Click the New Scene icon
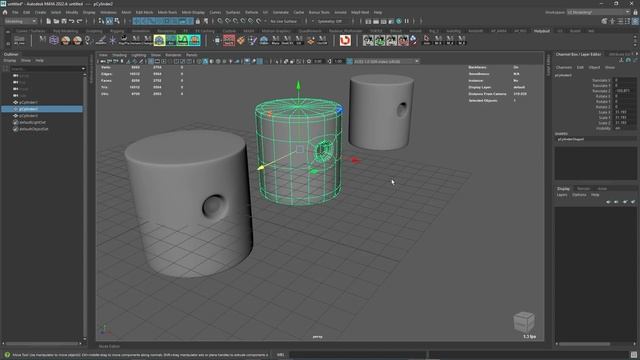 tap(49, 21)
